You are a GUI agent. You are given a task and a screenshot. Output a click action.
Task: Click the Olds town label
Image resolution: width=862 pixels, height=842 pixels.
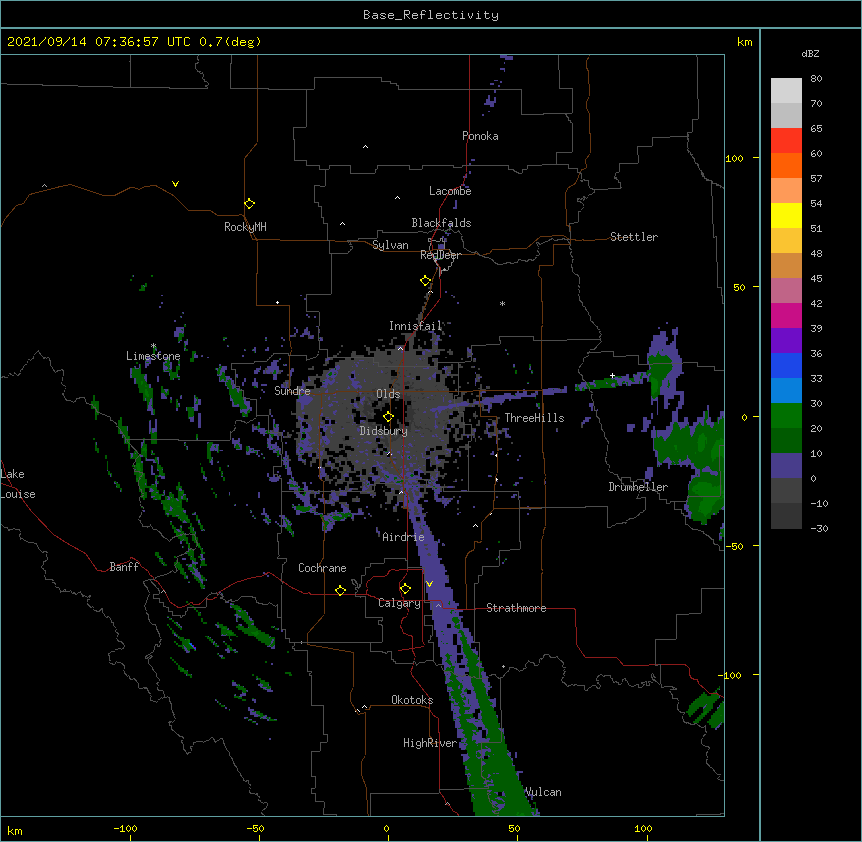point(388,394)
